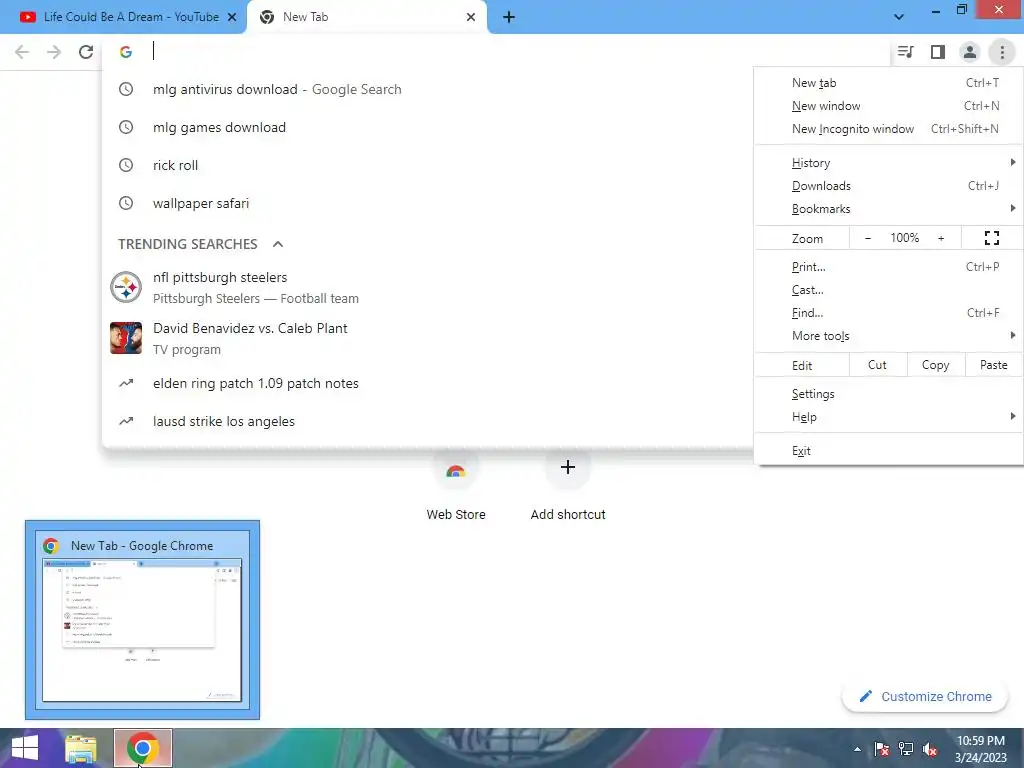Viewport: 1024px width, 768px height.
Task: Click the three-dot Chrome menu icon
Action: 1002,52
